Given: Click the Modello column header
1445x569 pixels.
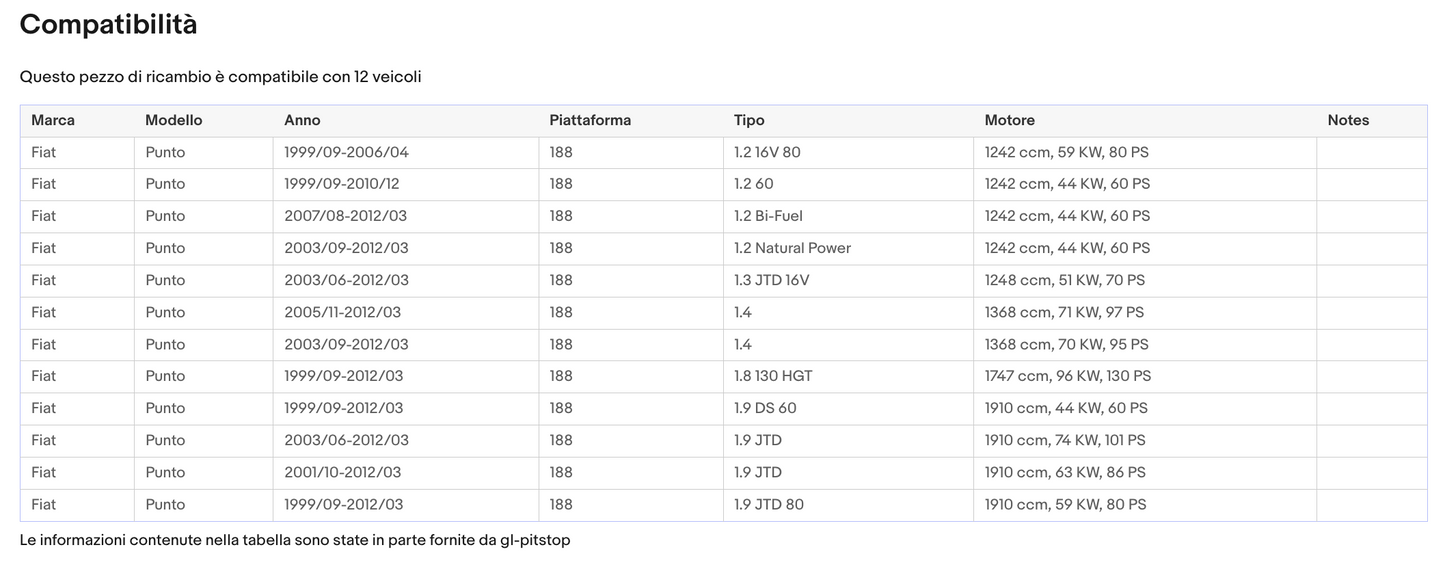Looking at the screenshot, I should 173,120.
